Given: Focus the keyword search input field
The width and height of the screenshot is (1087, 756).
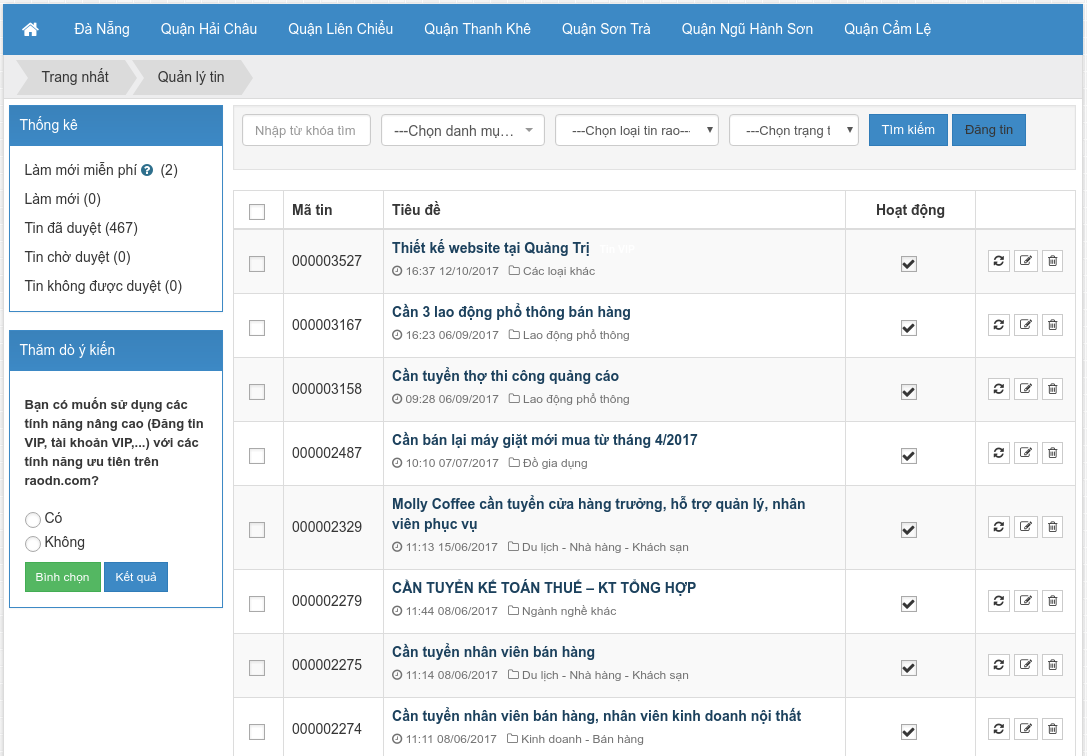Looking at the screenshot, I should point(306,130).
